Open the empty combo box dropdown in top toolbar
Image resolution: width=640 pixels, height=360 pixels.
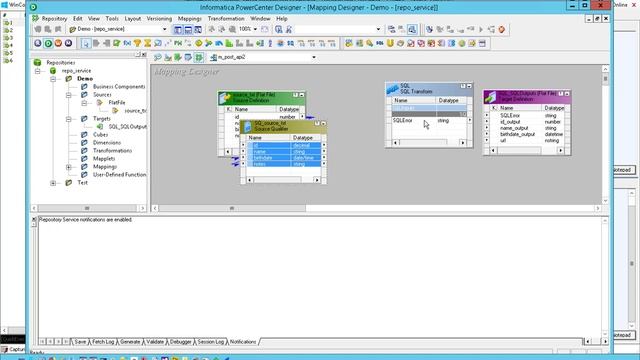[378, 29]
